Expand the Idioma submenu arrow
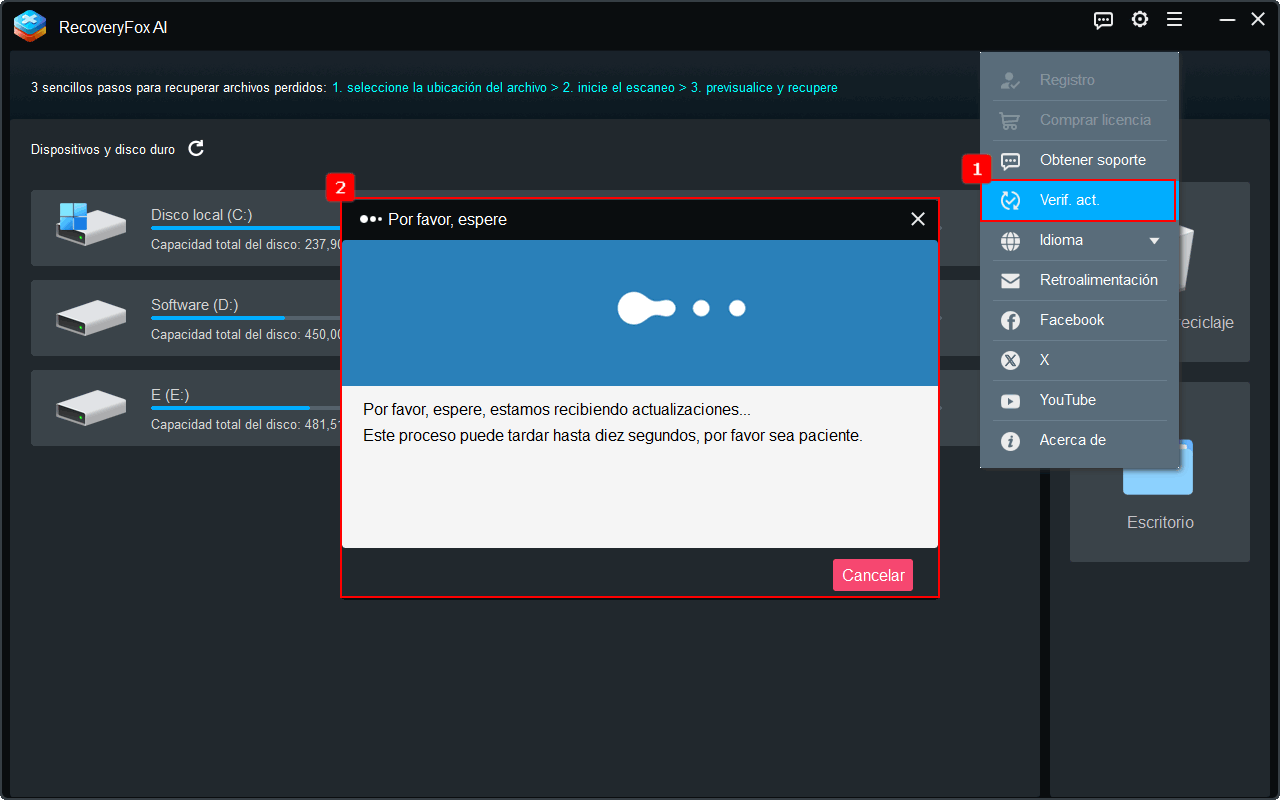The height and width of the screenshot is (800, 1280). click(x=1154, y=241)
